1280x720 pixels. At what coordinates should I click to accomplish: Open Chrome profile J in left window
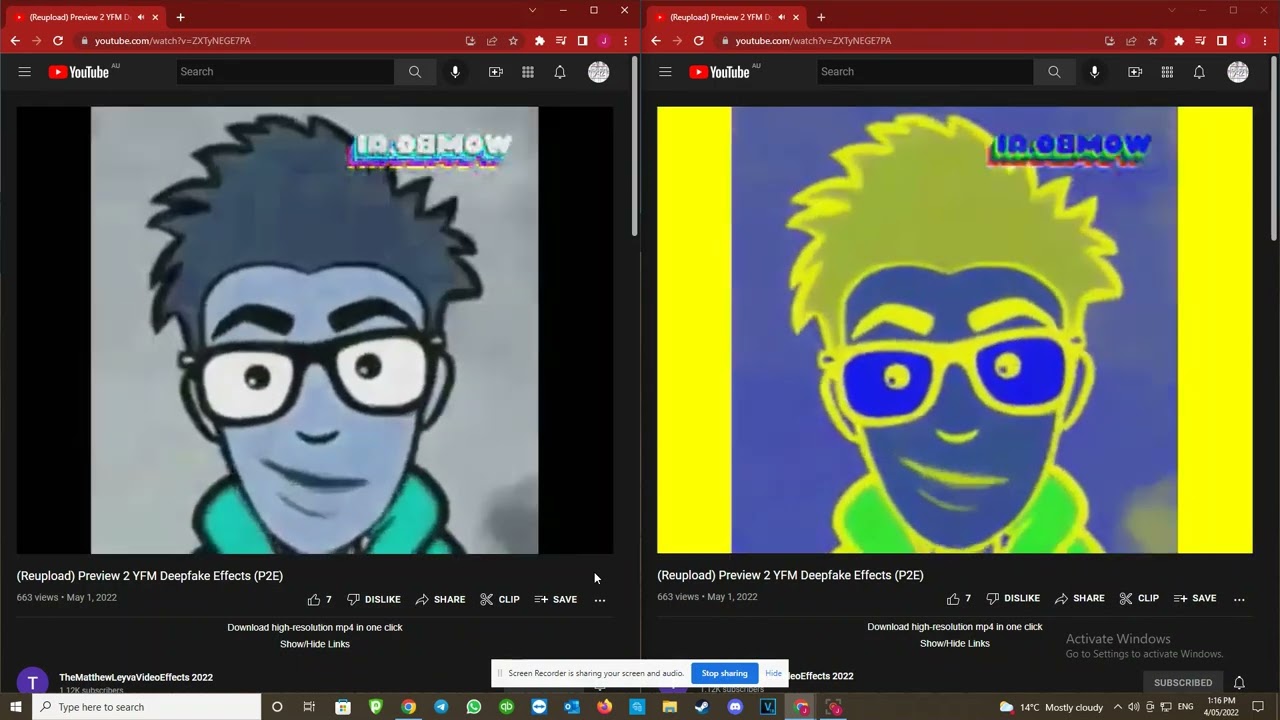(604, 41)
